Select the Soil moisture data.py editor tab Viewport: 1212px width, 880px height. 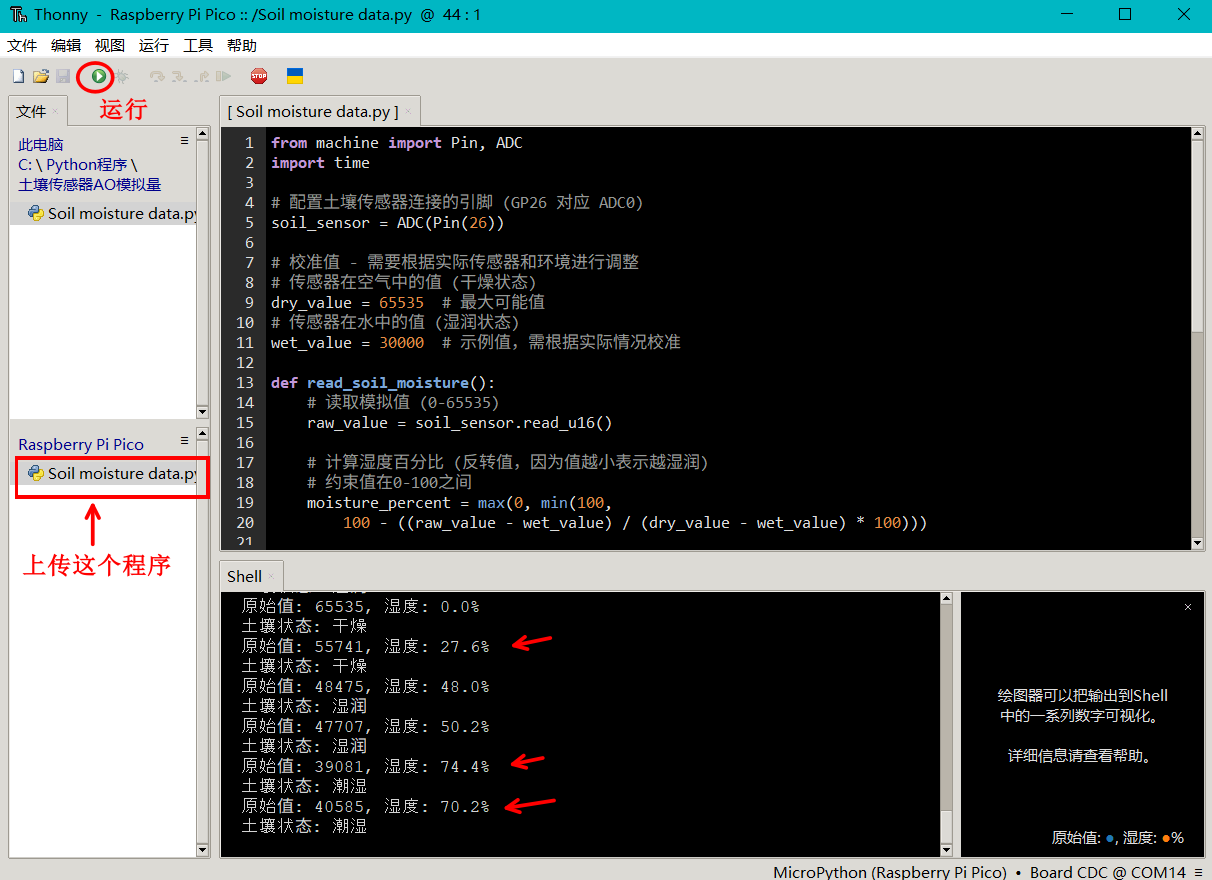312,112
